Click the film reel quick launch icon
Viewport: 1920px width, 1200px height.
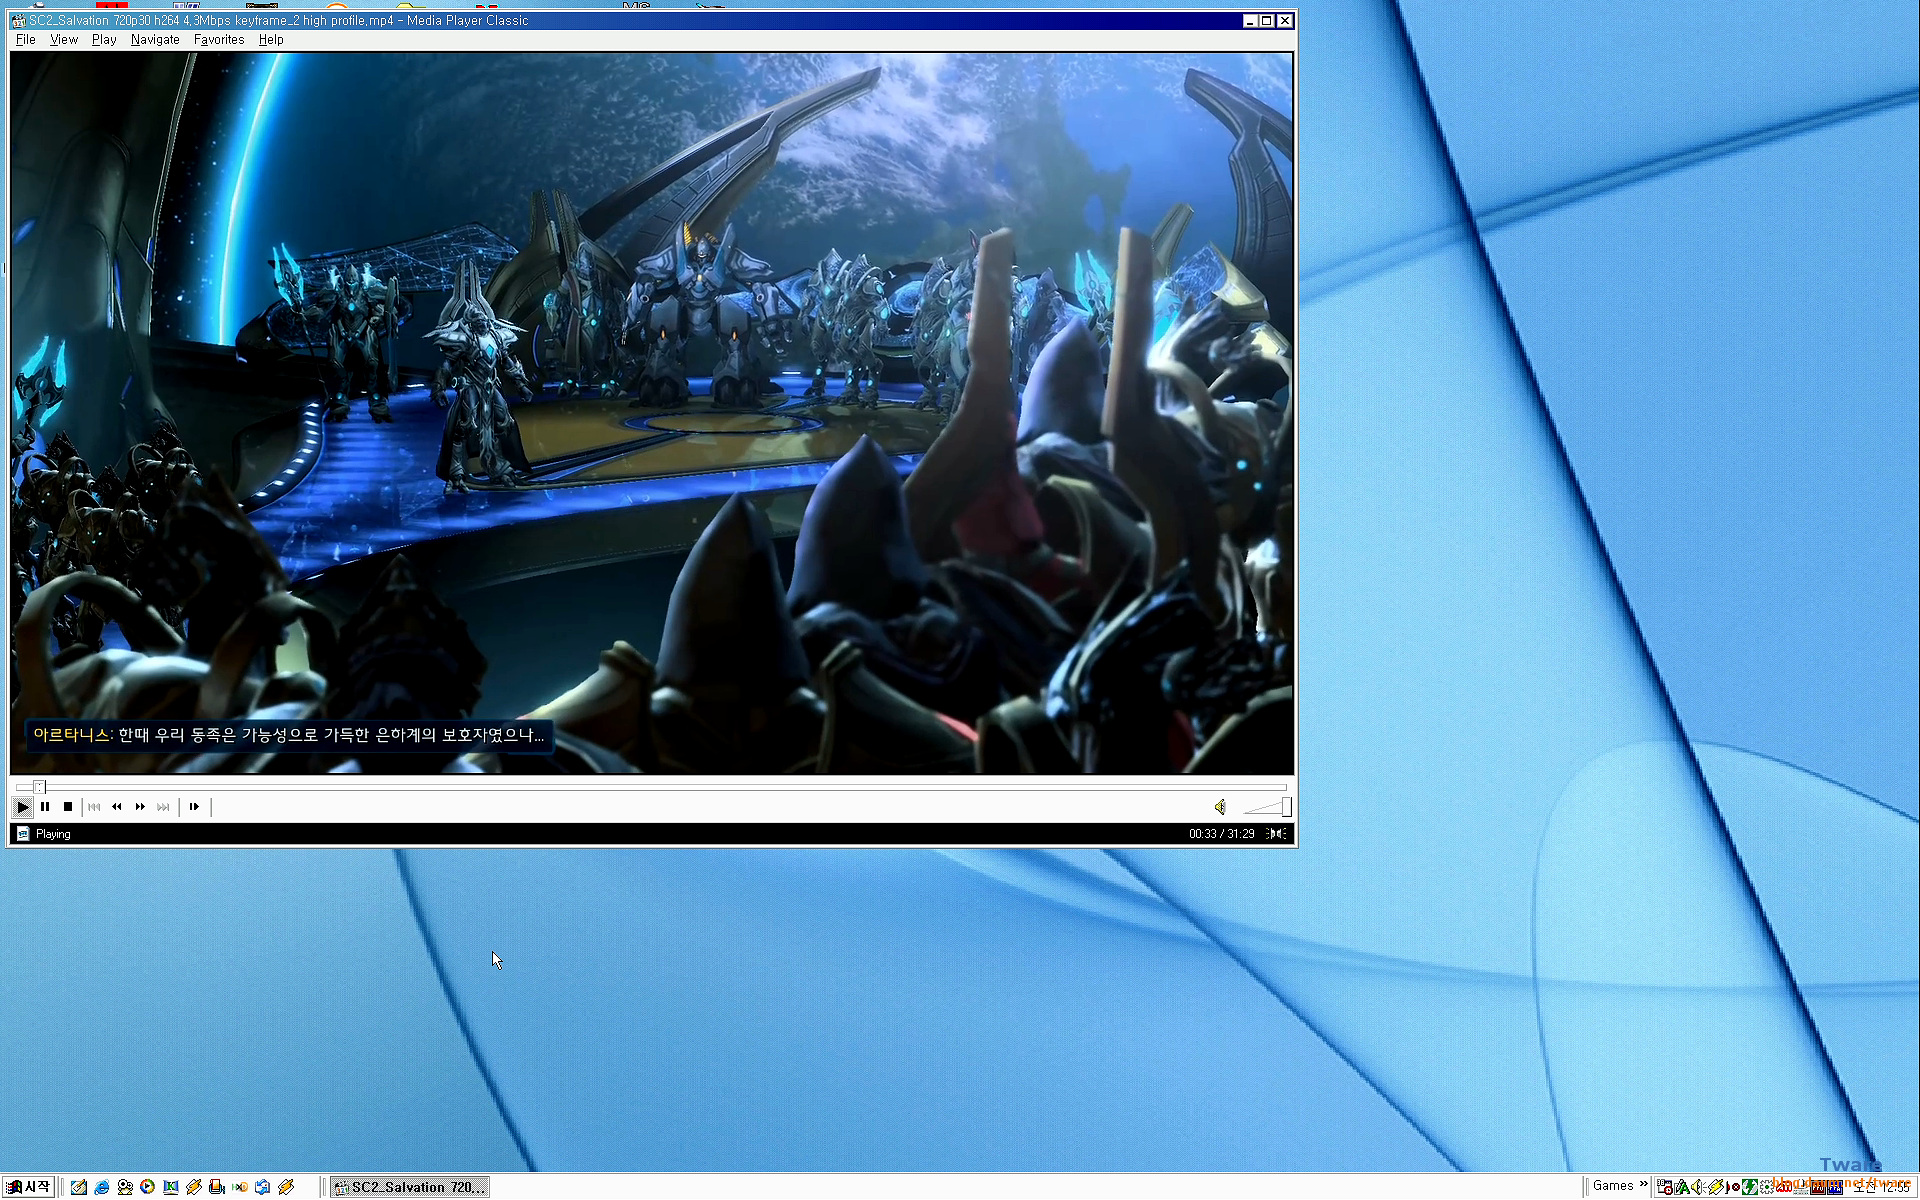125,1187
